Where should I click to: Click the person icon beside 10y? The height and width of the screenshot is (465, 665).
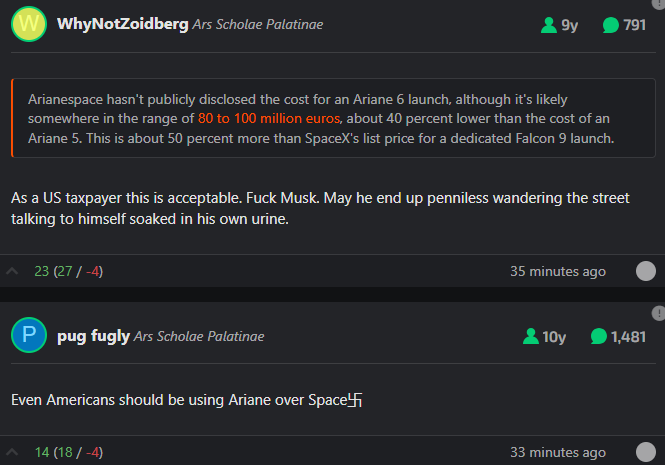click(531, 336)
